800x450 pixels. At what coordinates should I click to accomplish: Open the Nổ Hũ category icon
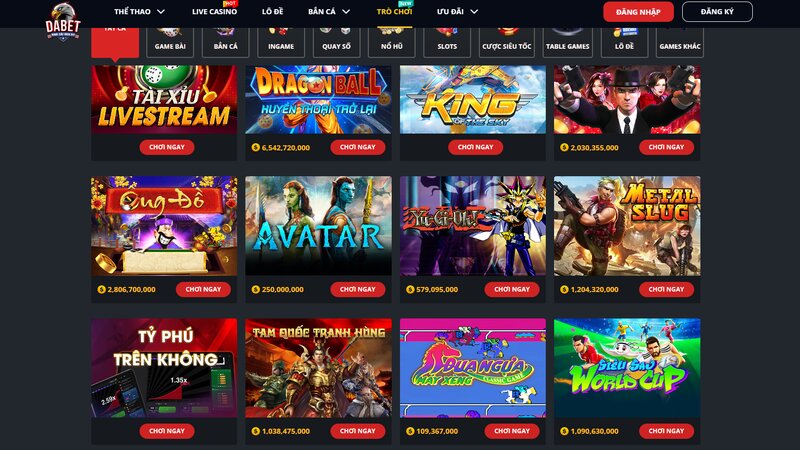tap(392, 42)
